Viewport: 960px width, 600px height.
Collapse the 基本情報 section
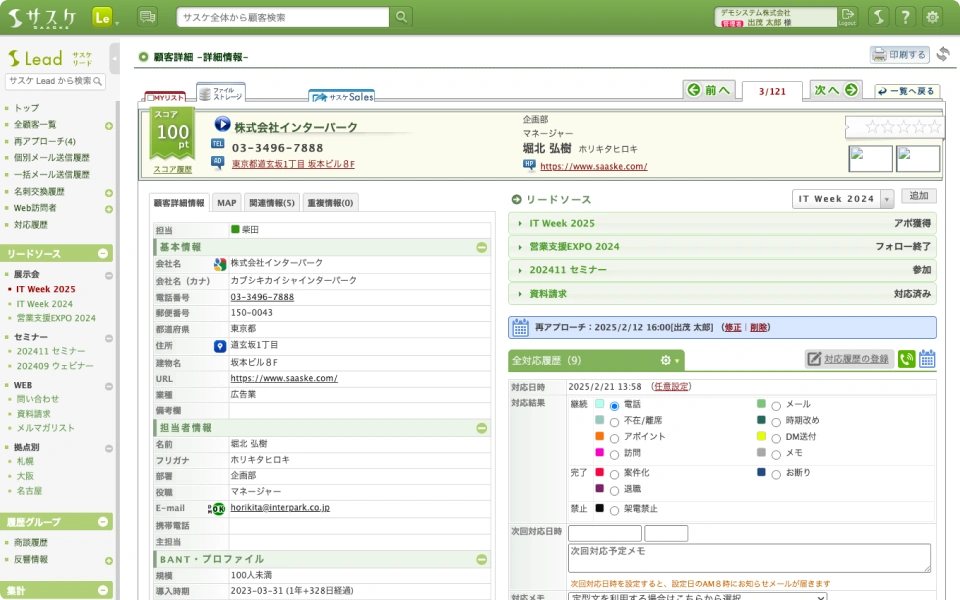coord(481,247)
